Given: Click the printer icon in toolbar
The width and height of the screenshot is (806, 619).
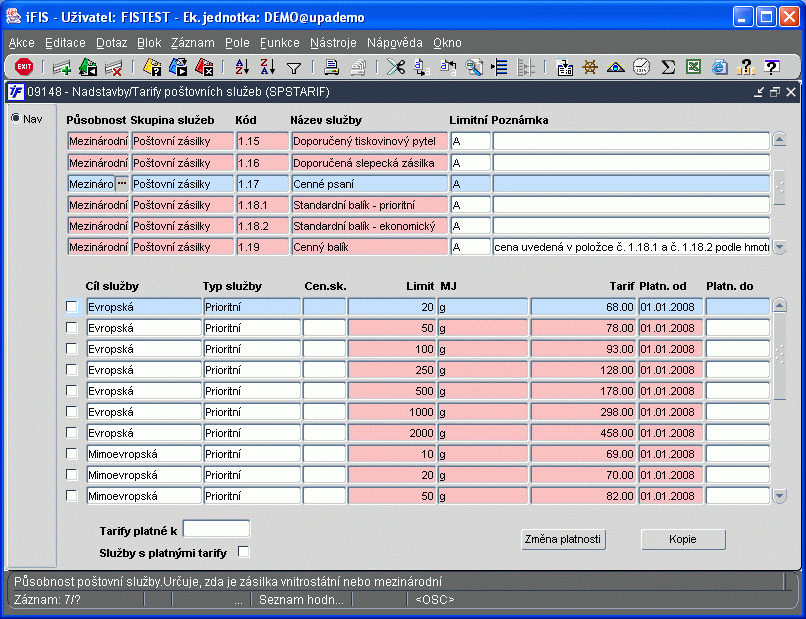Looking at the screenshot, I should click(x=331, y=68).
